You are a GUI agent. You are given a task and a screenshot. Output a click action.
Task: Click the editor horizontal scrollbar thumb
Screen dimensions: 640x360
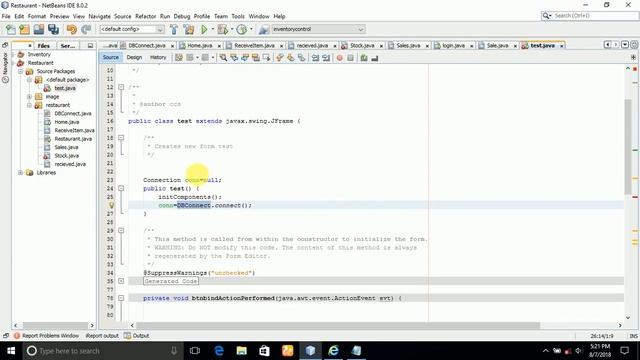[338, 325]
